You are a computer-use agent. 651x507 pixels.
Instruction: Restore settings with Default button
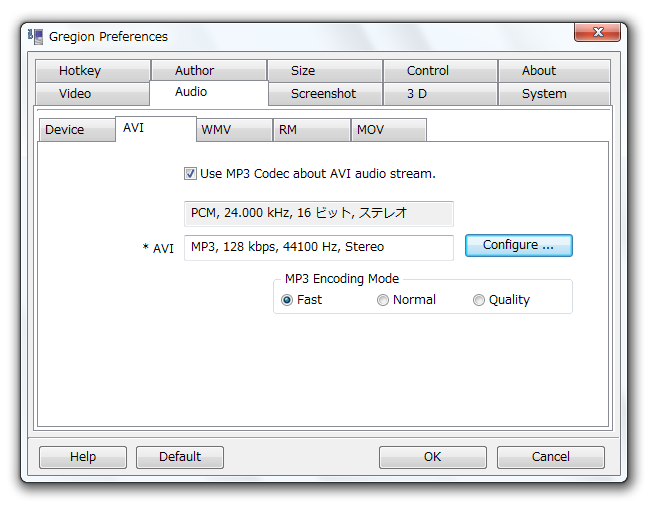pyautogui.click(x=180, y=457)
